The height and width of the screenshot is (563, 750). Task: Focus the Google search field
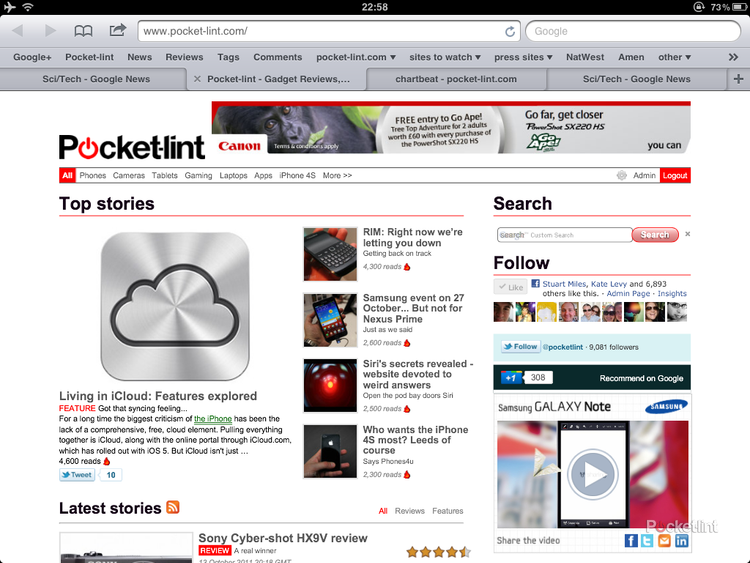point(633,31)
